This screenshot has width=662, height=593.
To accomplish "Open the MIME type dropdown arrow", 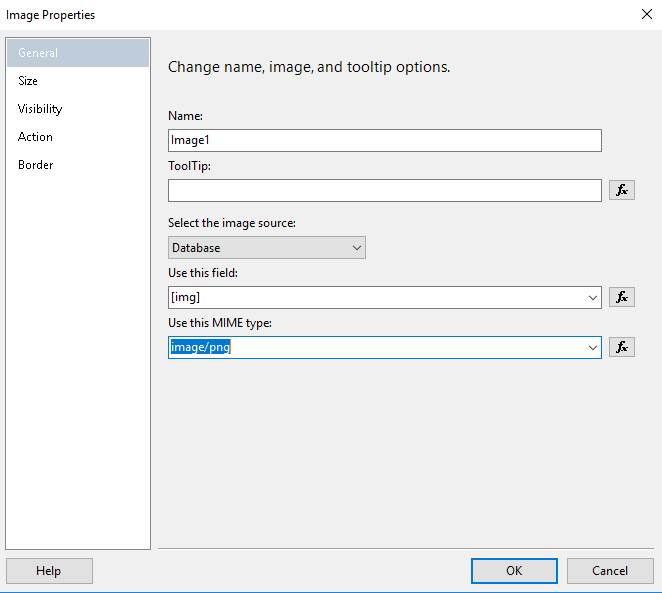I will tap(593, 347).
